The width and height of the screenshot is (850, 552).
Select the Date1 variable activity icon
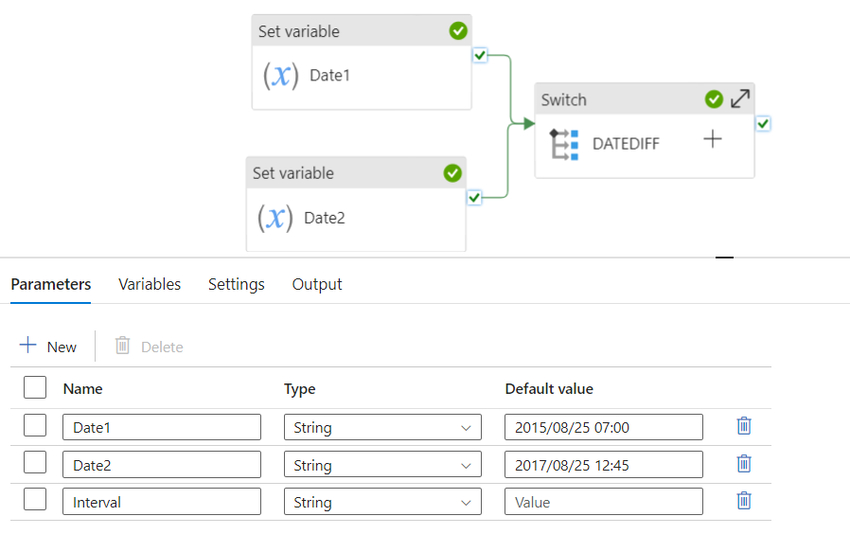(281, 75)
